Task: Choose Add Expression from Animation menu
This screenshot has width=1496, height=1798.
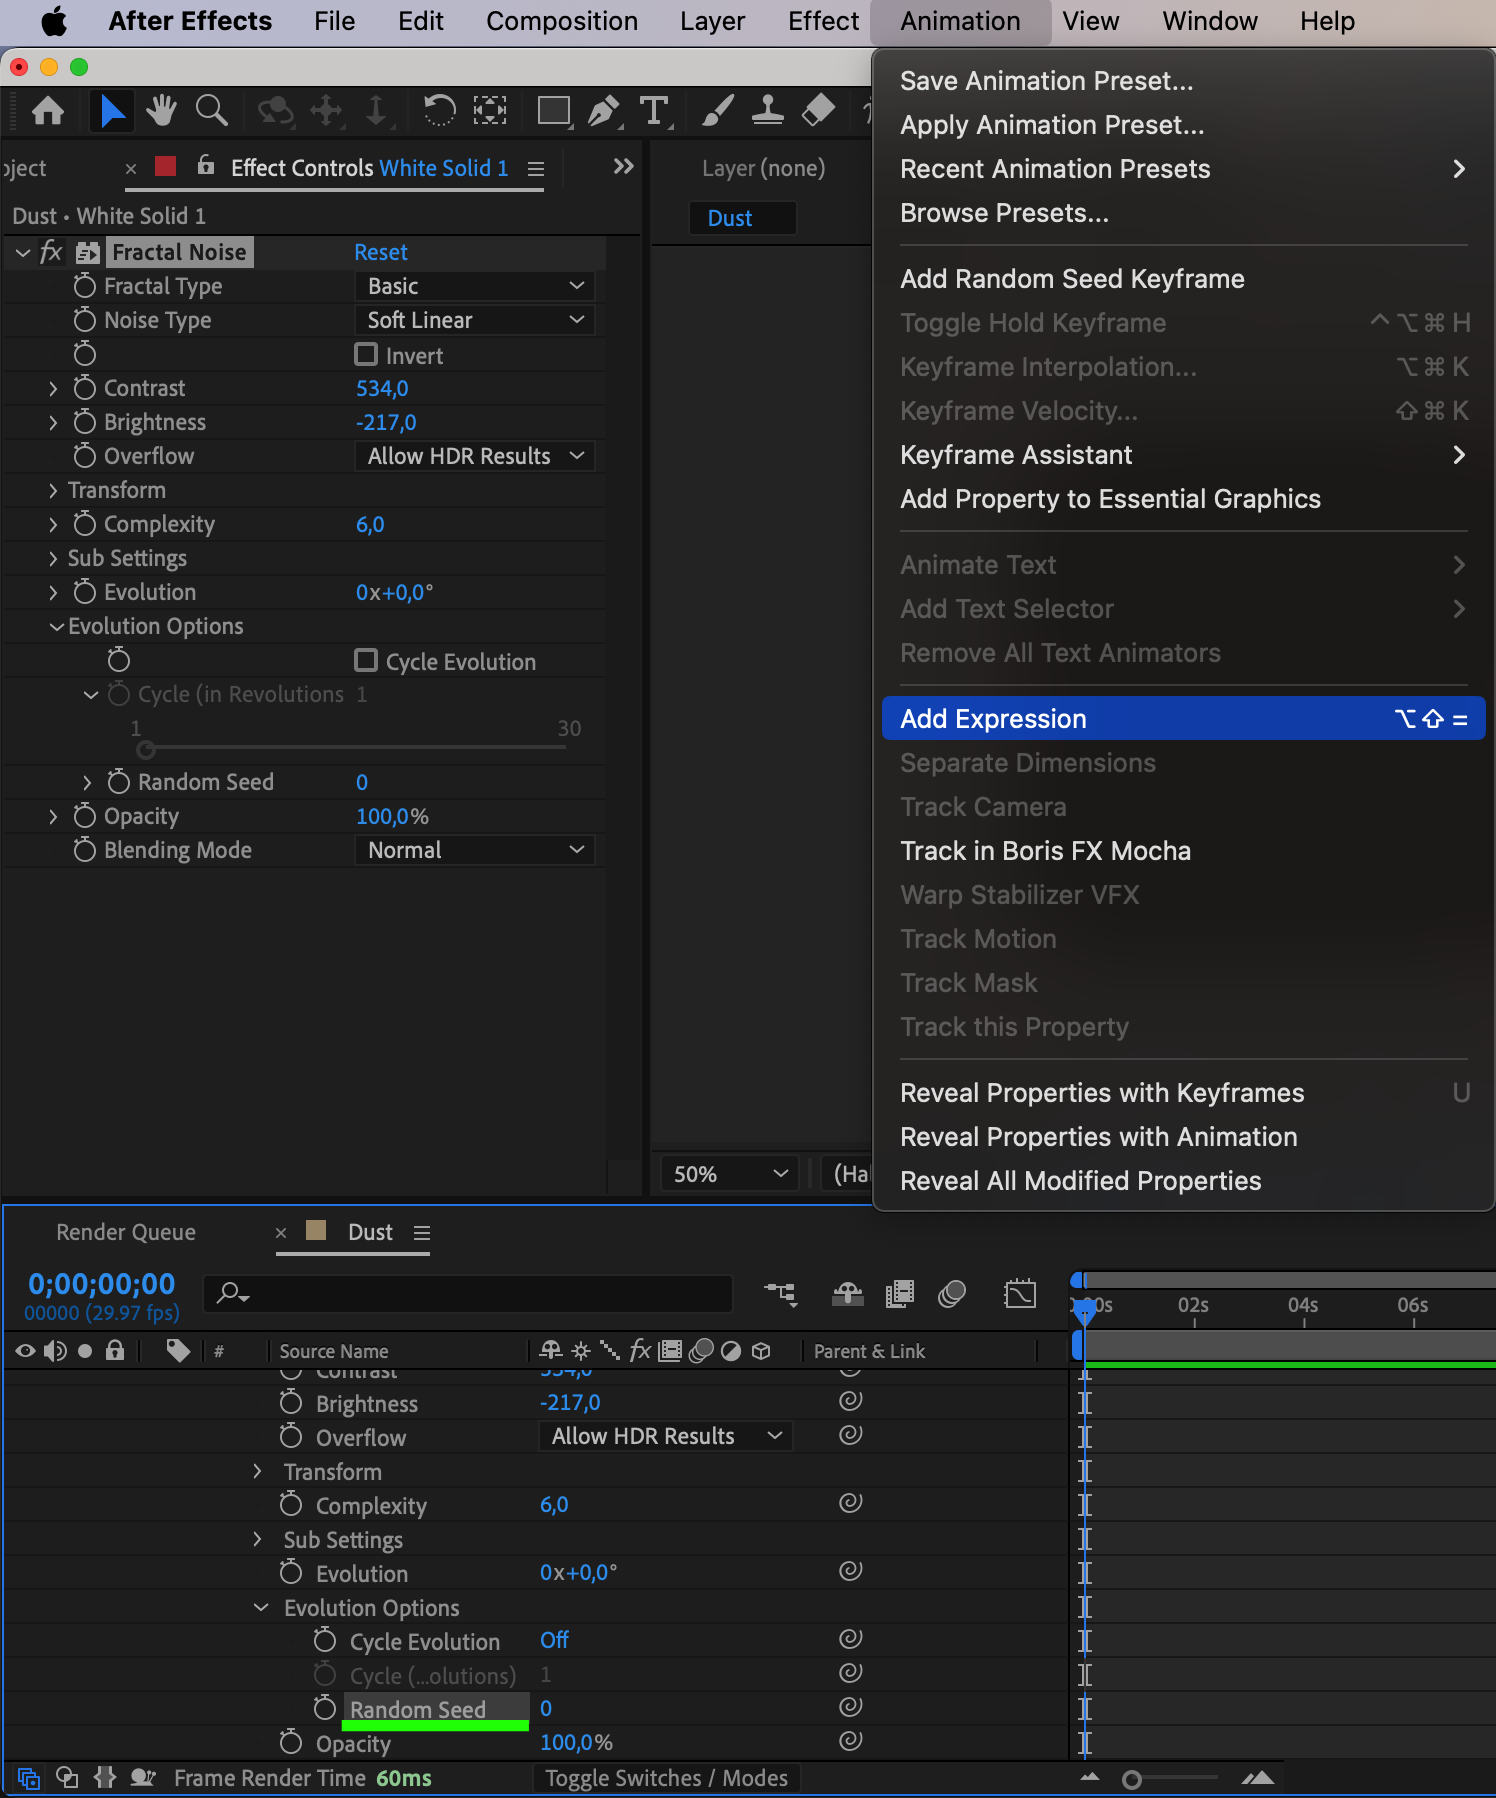Action: click(x=1183, y=719)
